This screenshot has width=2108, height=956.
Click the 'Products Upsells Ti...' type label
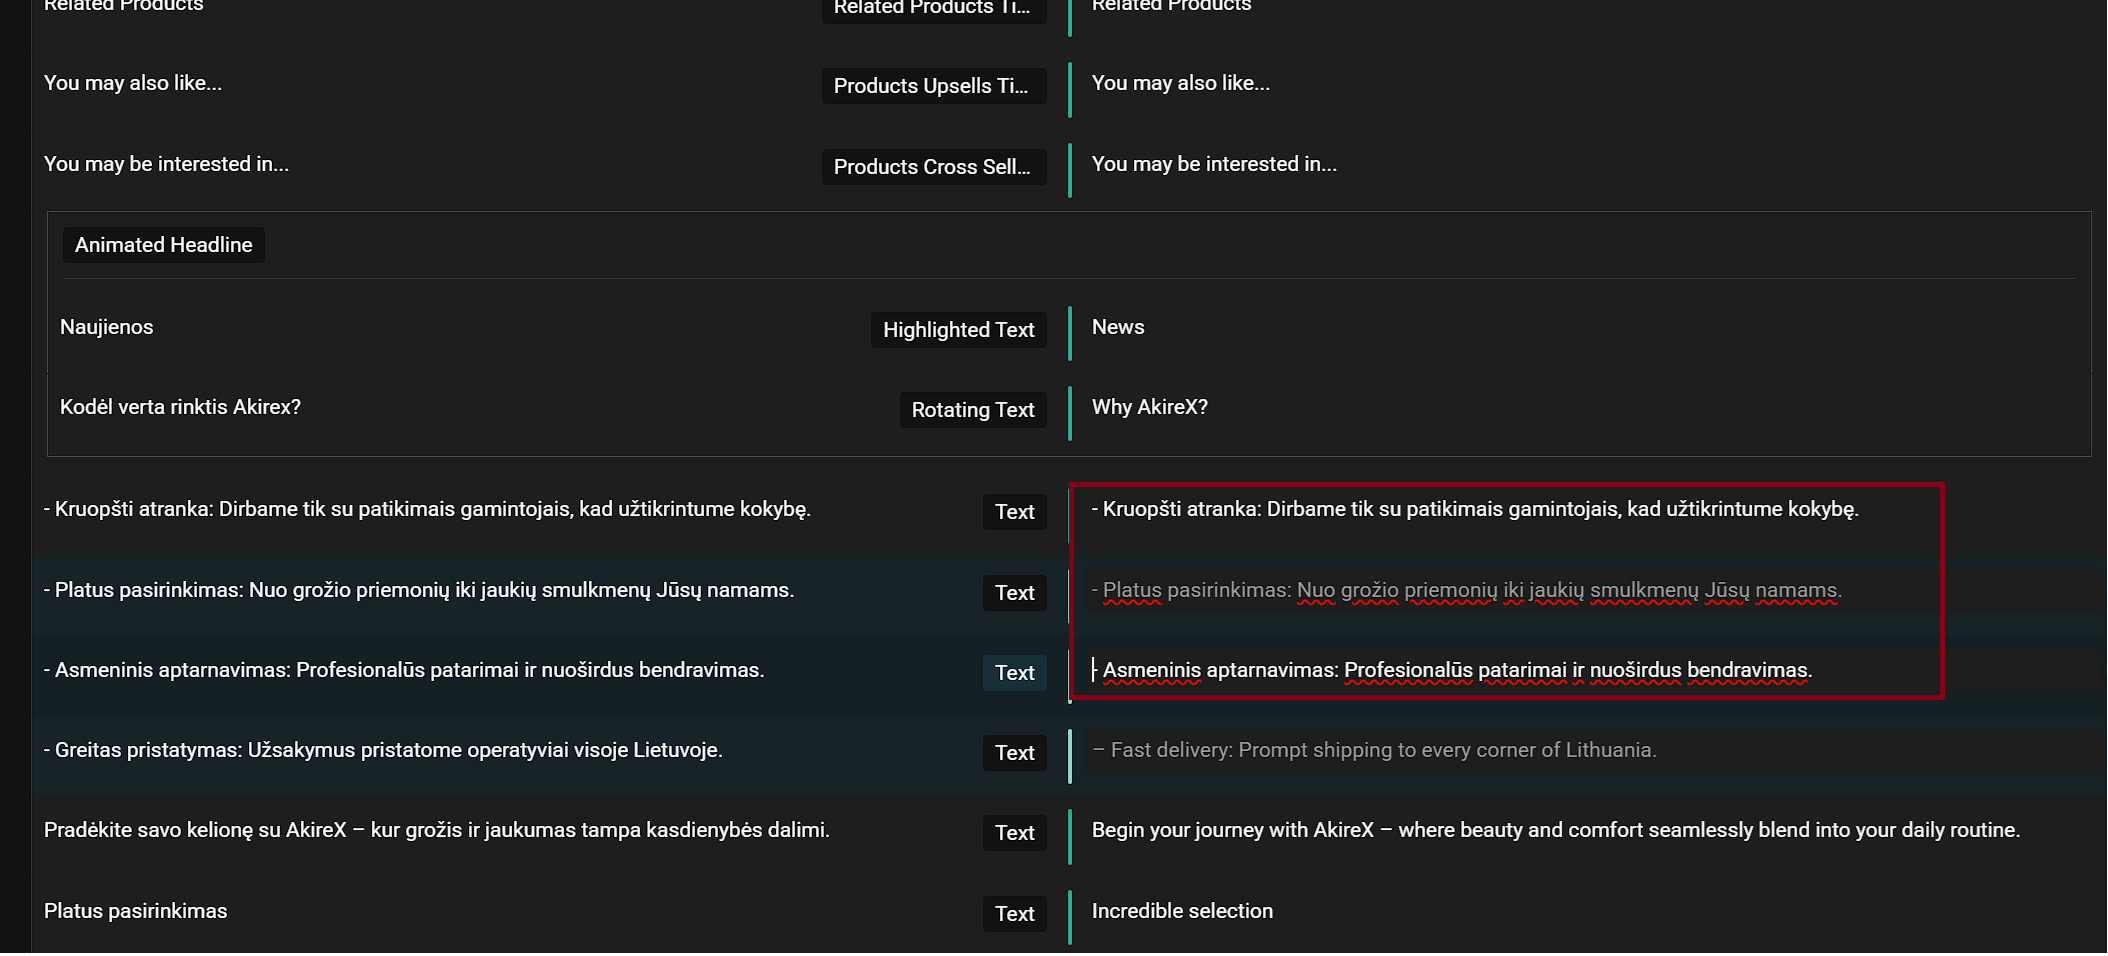point(932,86)
